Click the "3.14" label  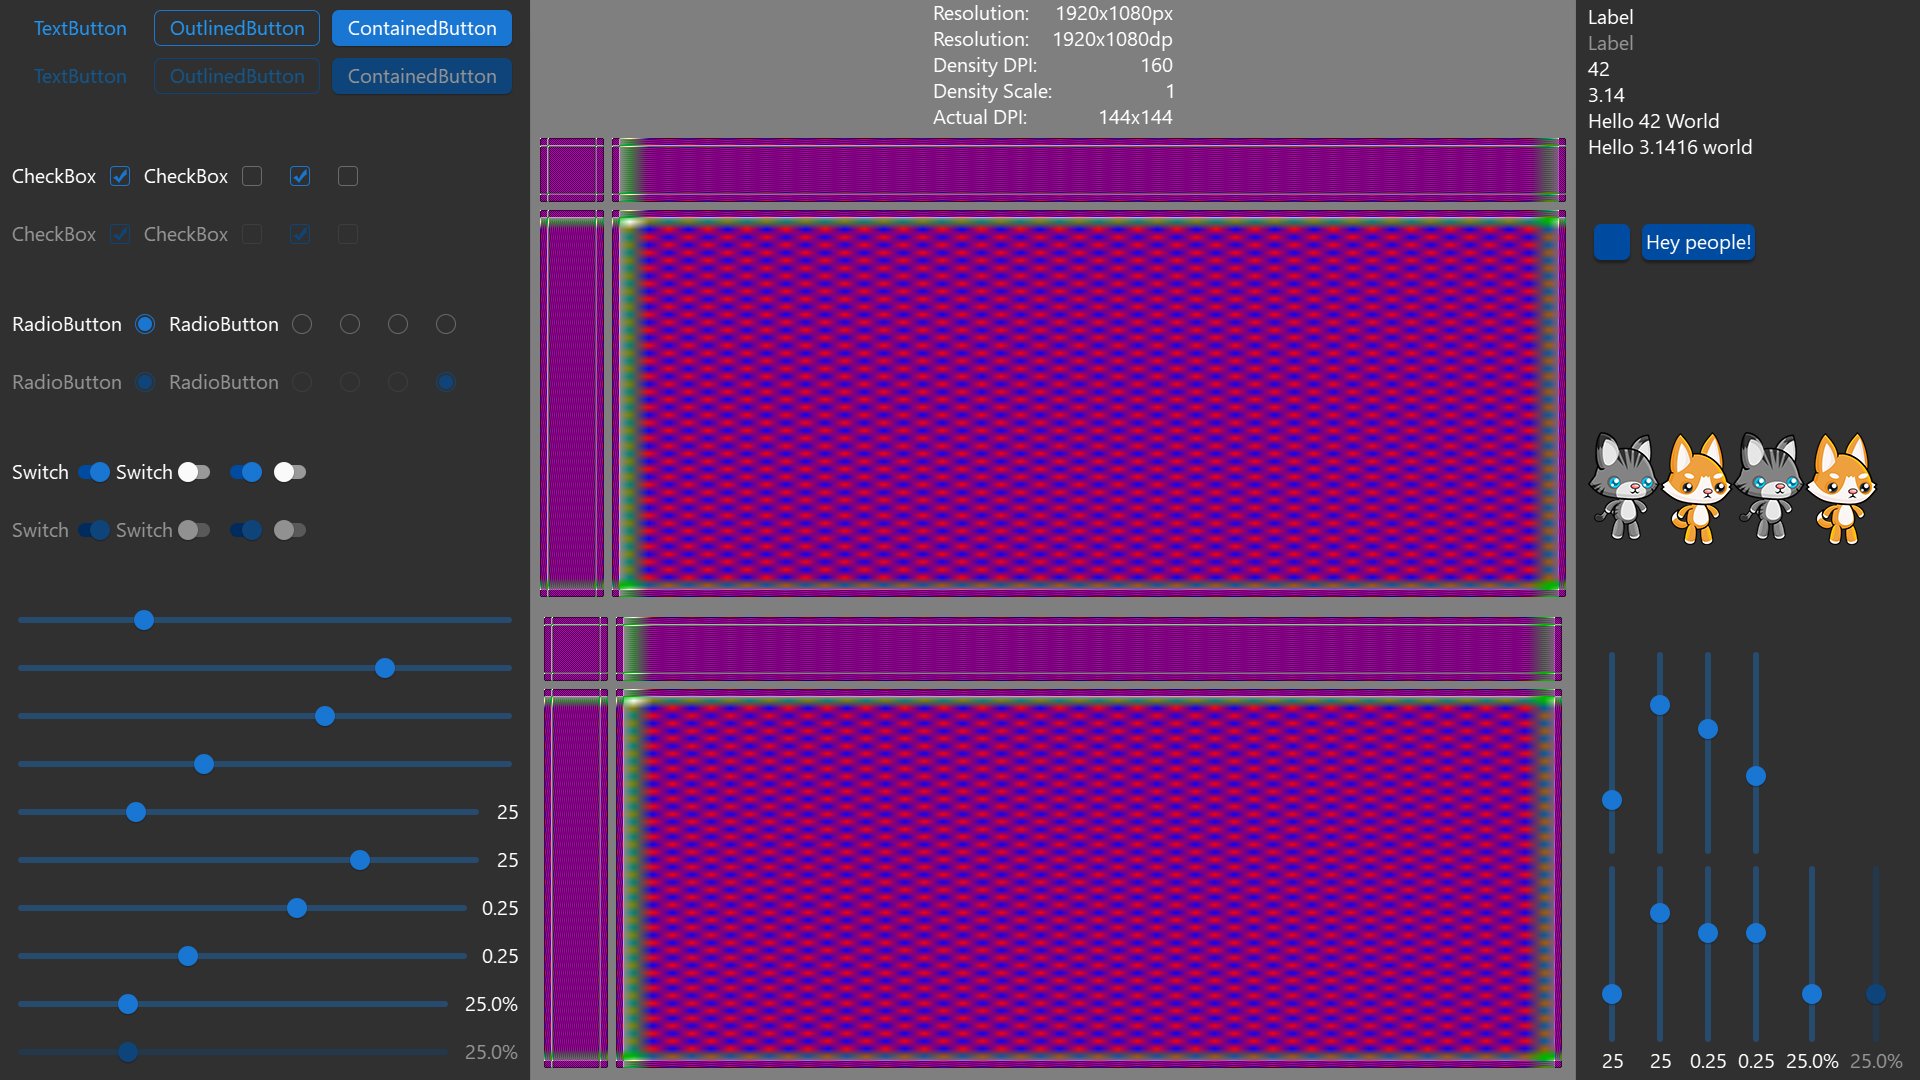[1606, 95]
